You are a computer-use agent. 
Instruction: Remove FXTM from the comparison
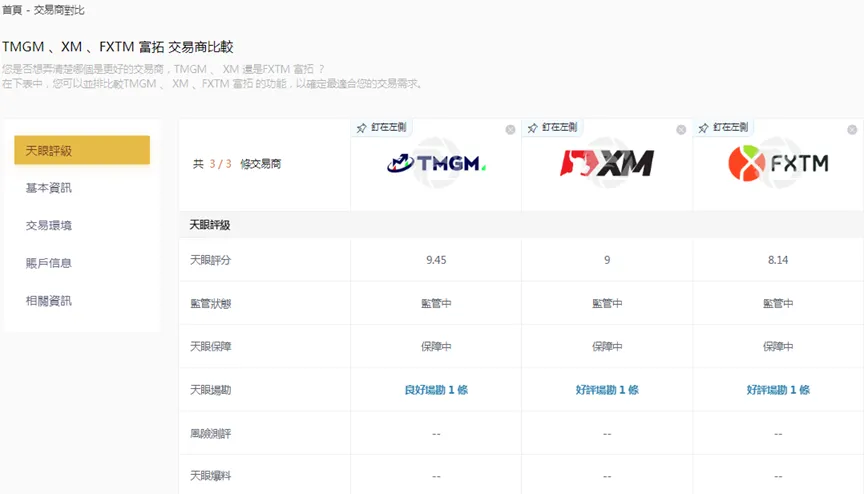coord(852,129)
